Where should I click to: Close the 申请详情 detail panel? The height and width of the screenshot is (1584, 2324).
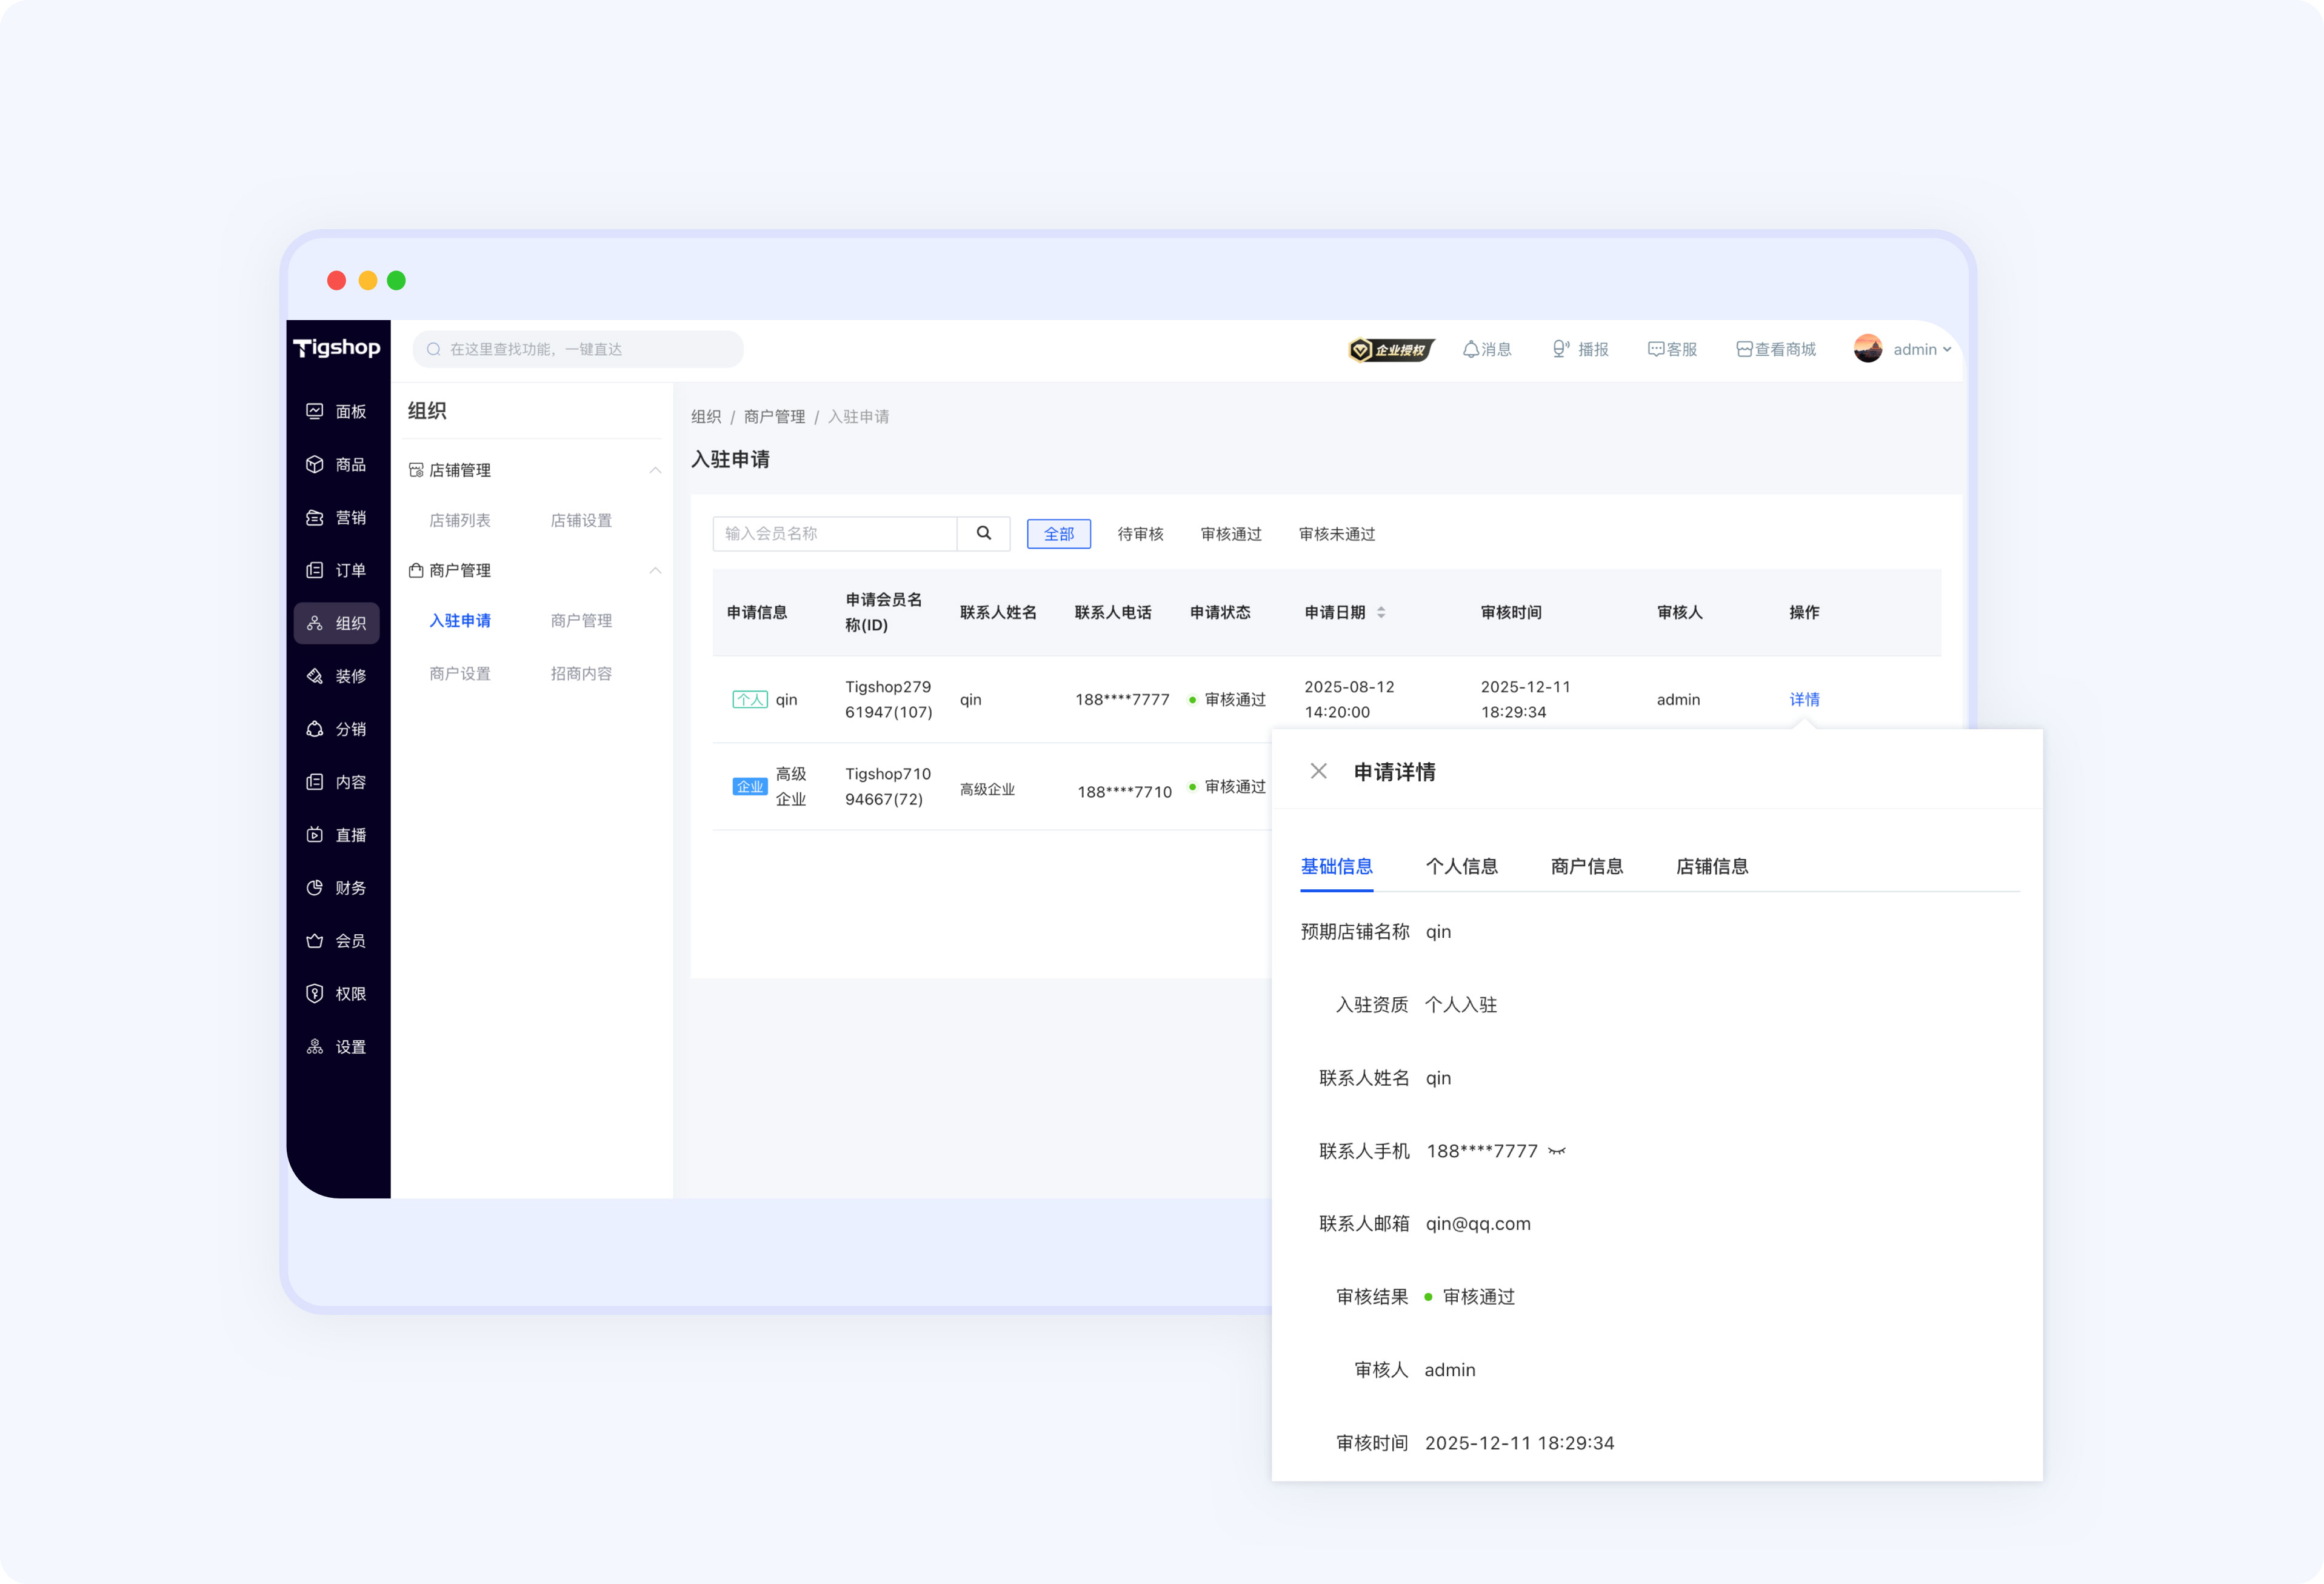(1319, 771)
